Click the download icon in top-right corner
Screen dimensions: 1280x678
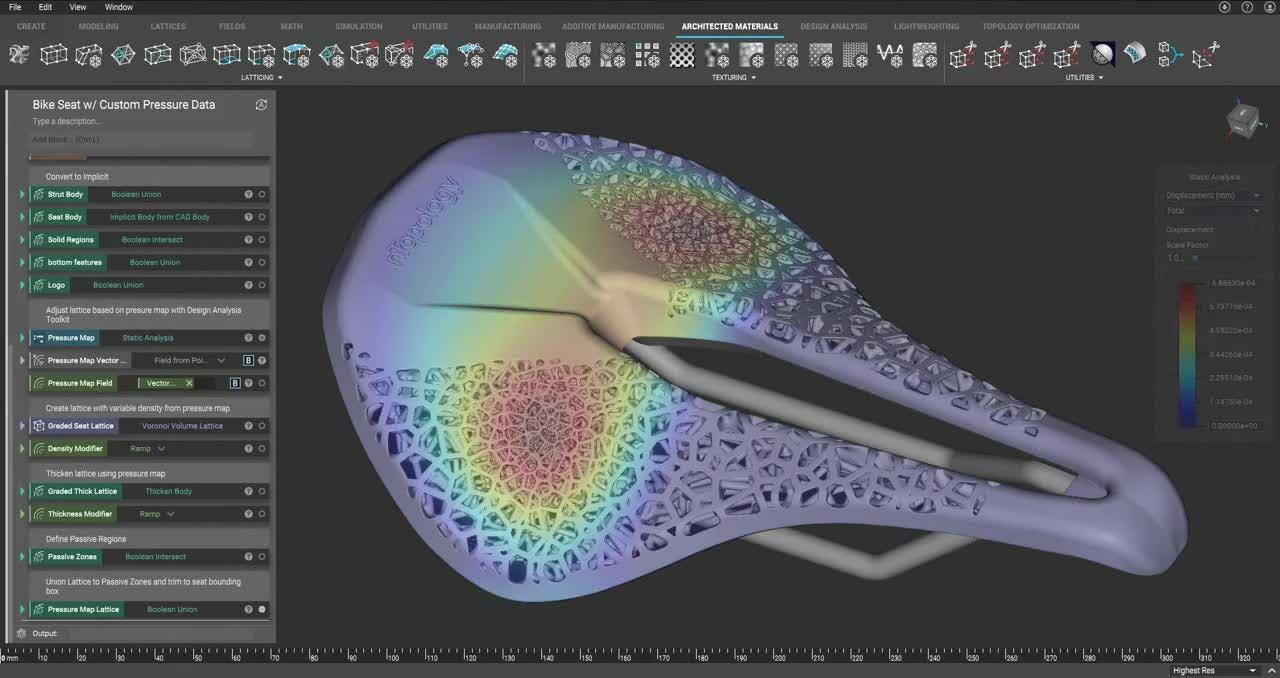click(x=1225, y=7)
